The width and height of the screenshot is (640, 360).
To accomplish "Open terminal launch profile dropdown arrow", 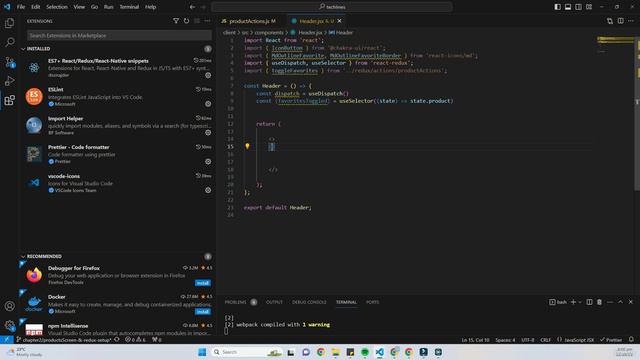I will [580, 302].
